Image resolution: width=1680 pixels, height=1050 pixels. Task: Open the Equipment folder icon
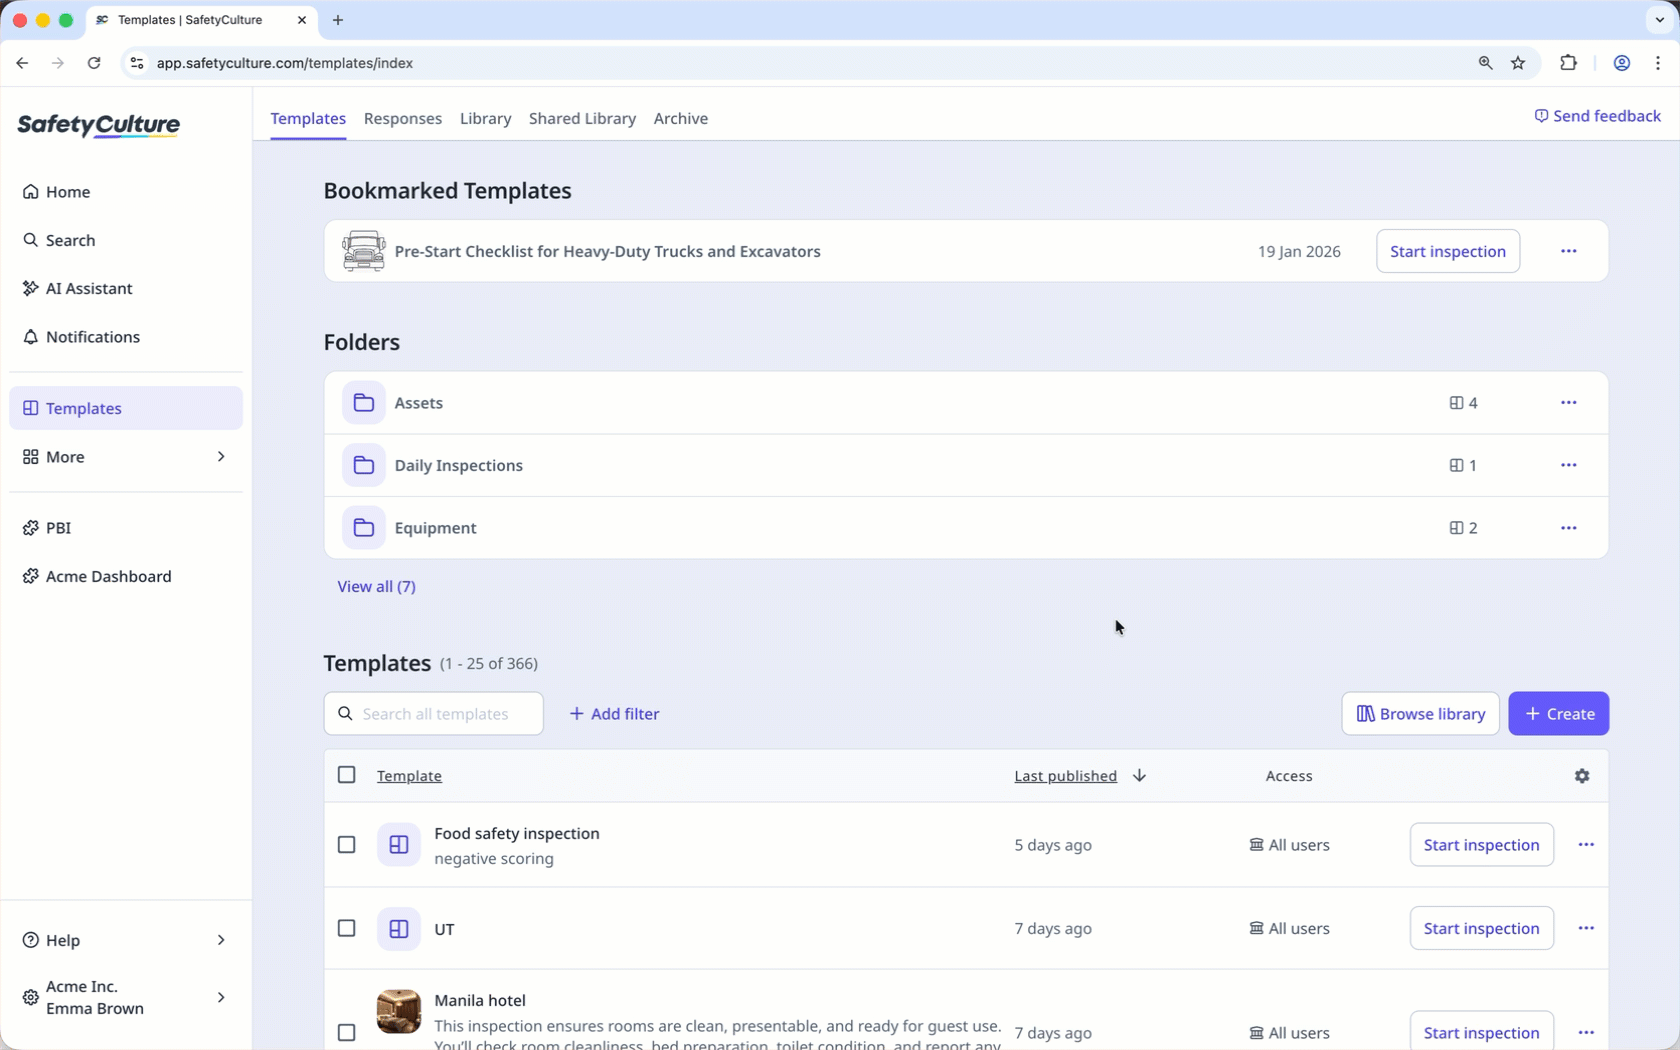364,528
